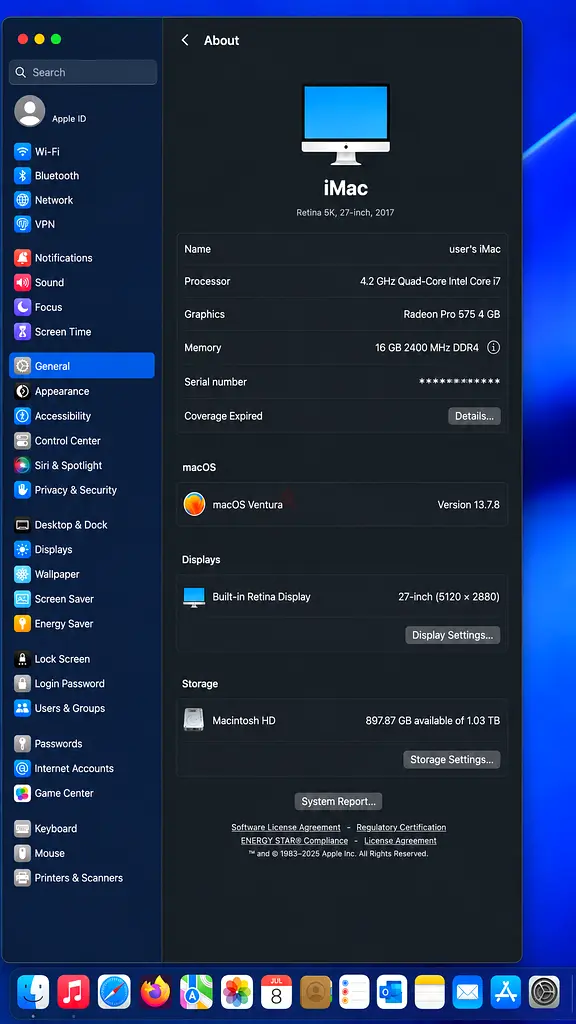Launch Firefox from the Dock

point(155,992)
